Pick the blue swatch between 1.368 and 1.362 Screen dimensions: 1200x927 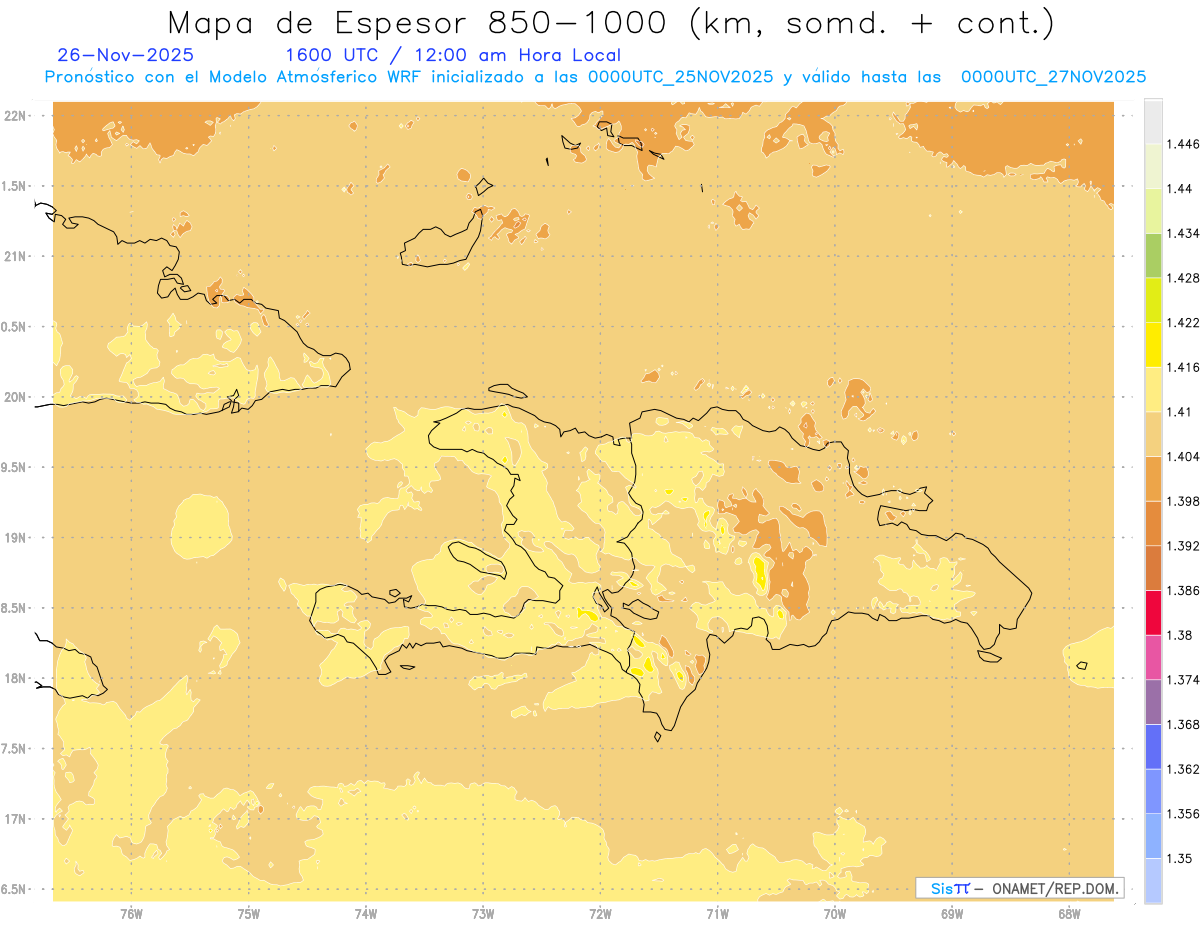pyautogui.click(x=1153, y=746)
